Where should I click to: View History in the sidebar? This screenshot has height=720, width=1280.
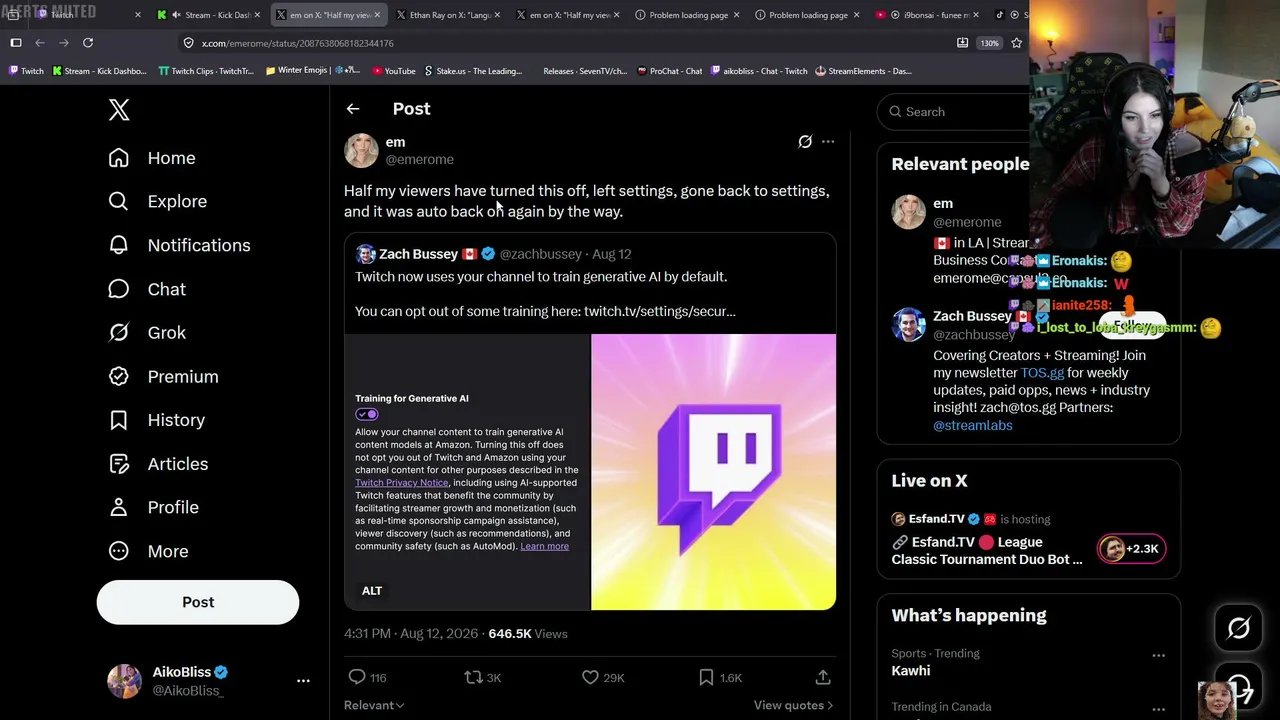point(156,420)
